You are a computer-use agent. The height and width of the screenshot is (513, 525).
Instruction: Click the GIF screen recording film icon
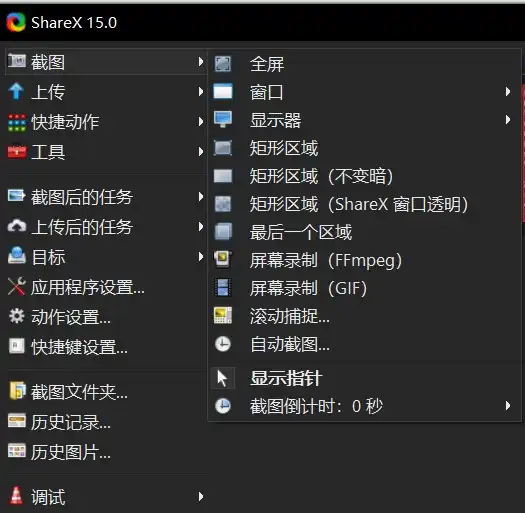coord(223,288)
